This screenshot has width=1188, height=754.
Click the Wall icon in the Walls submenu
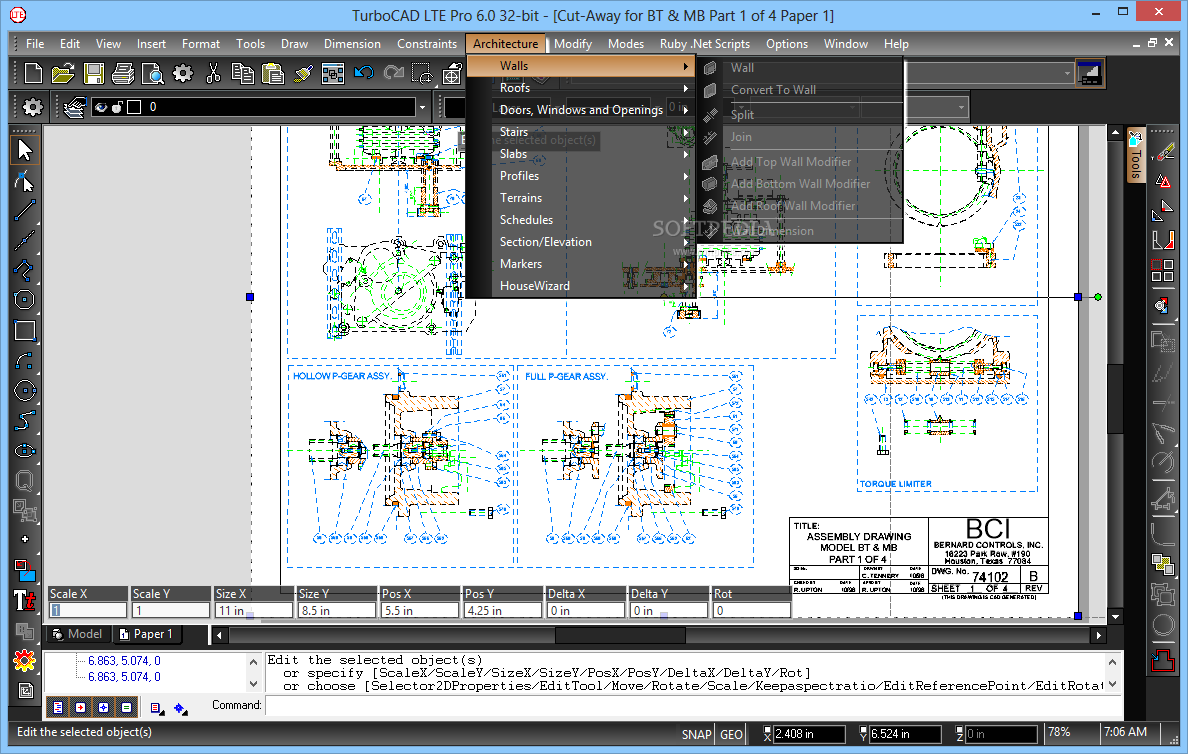click(710, 68)
